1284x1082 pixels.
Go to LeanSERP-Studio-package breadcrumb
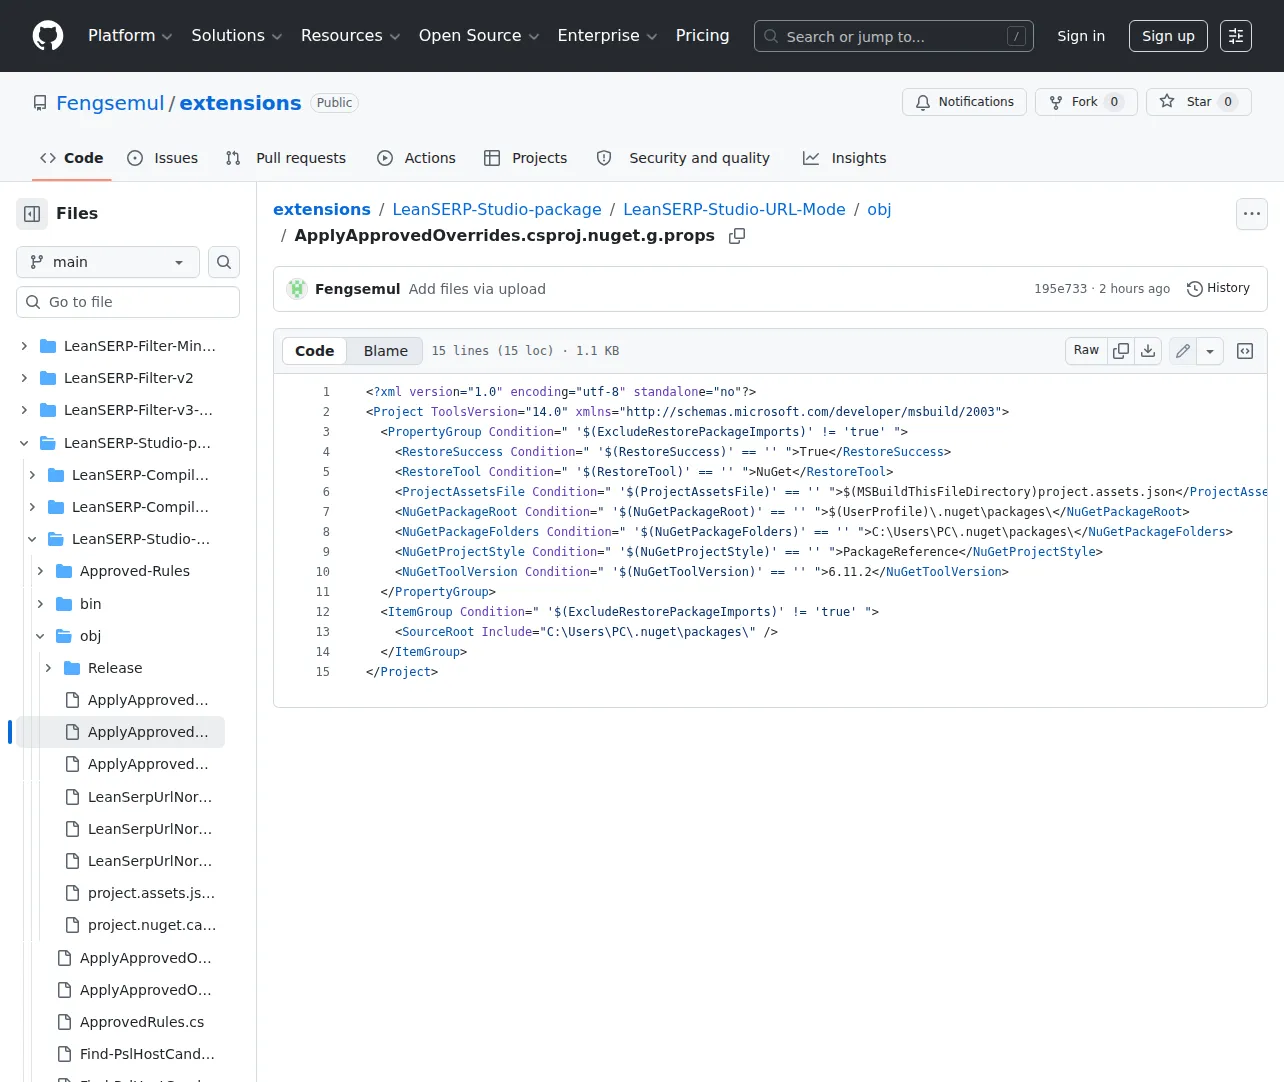pyautogui.click(x=497, y=209)
